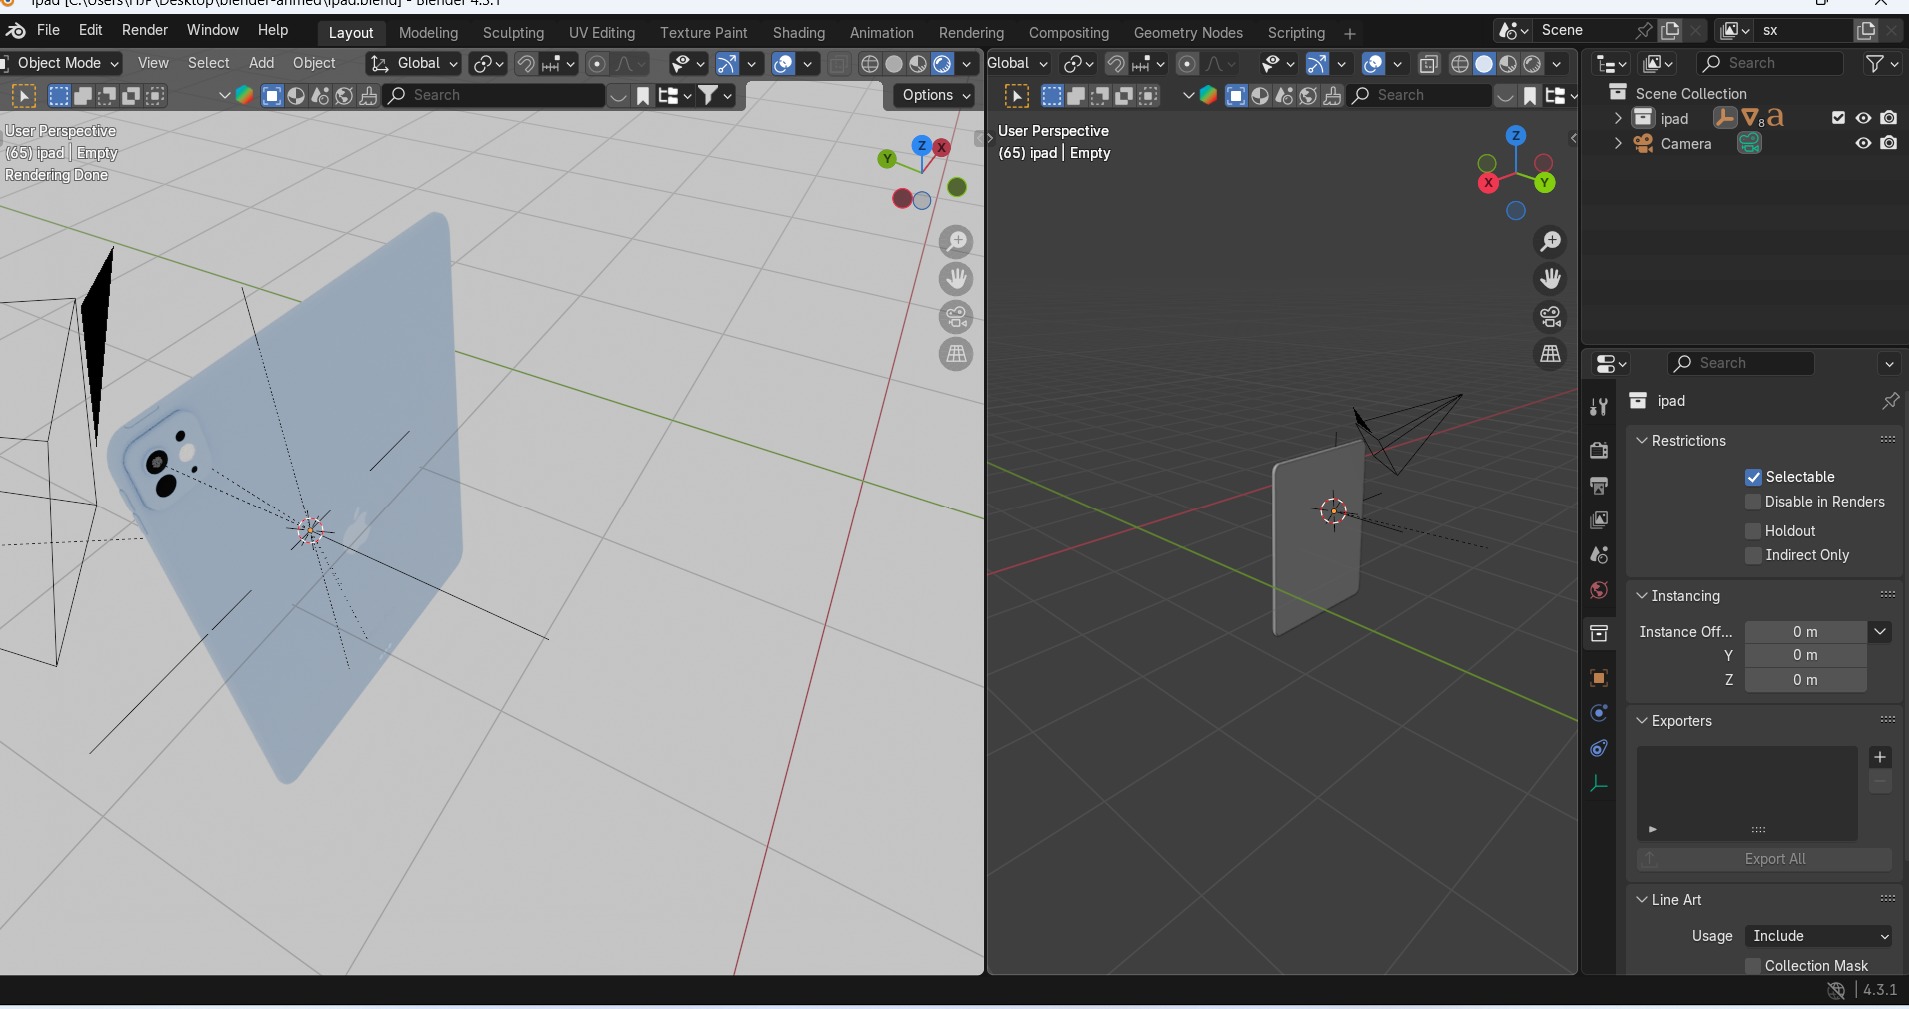Open the Output properties tab

point(1599,486)
